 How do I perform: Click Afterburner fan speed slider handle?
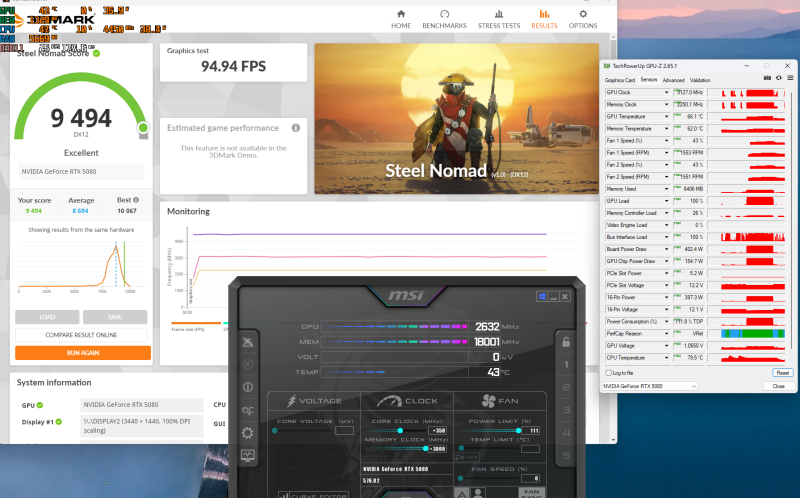coord(460,478)
